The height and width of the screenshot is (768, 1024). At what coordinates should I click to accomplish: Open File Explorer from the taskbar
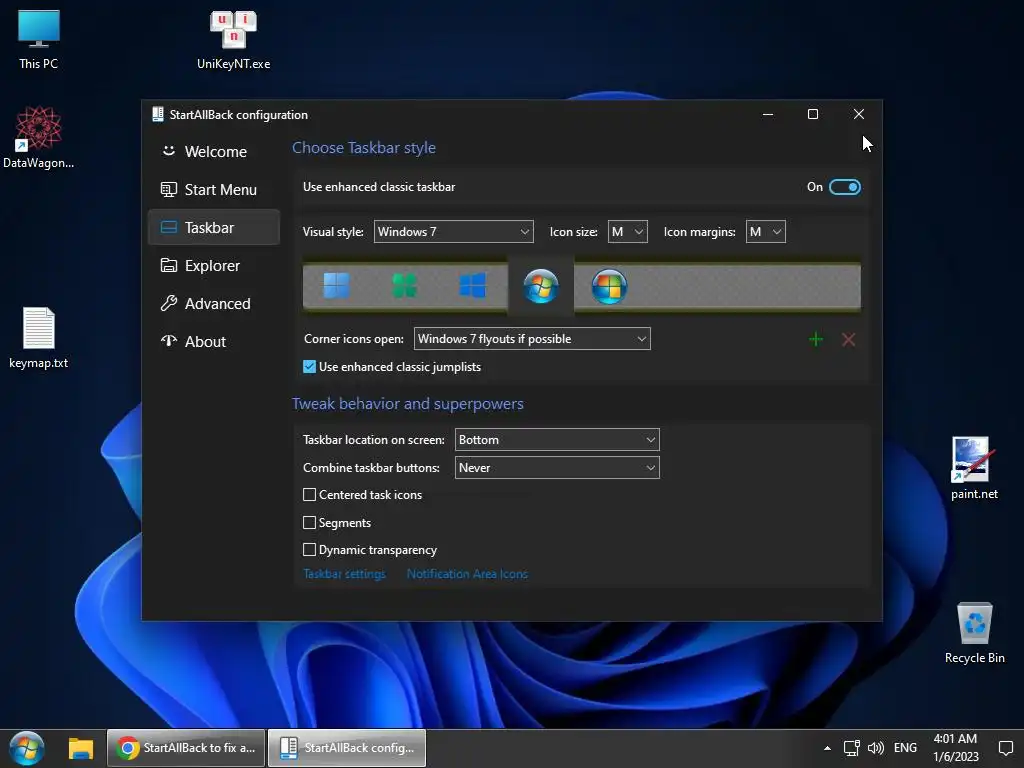click(81, 748)
